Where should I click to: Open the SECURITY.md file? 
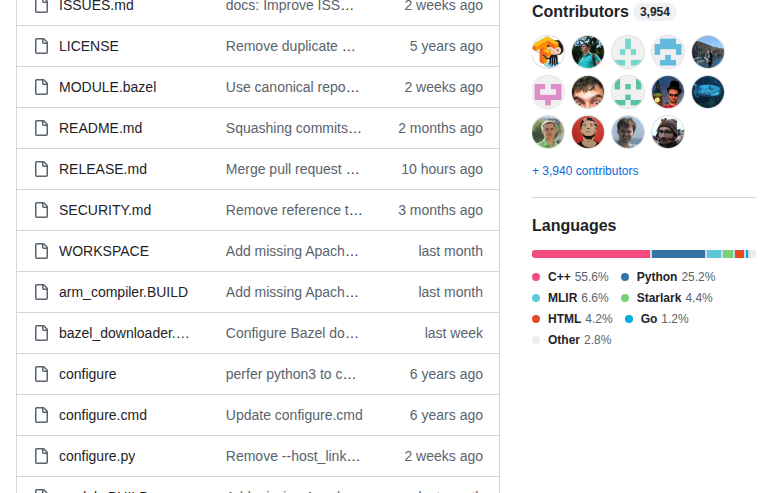pos(105,210)
